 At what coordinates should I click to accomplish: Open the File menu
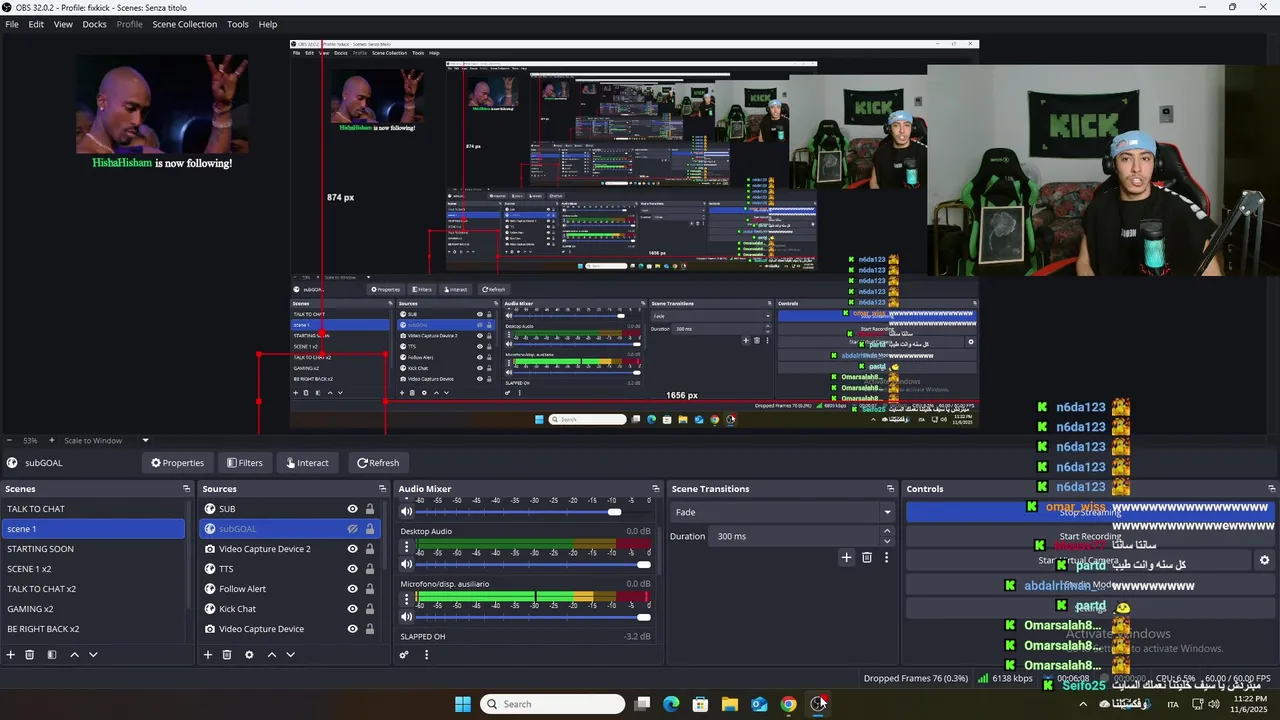coord(12,24)
